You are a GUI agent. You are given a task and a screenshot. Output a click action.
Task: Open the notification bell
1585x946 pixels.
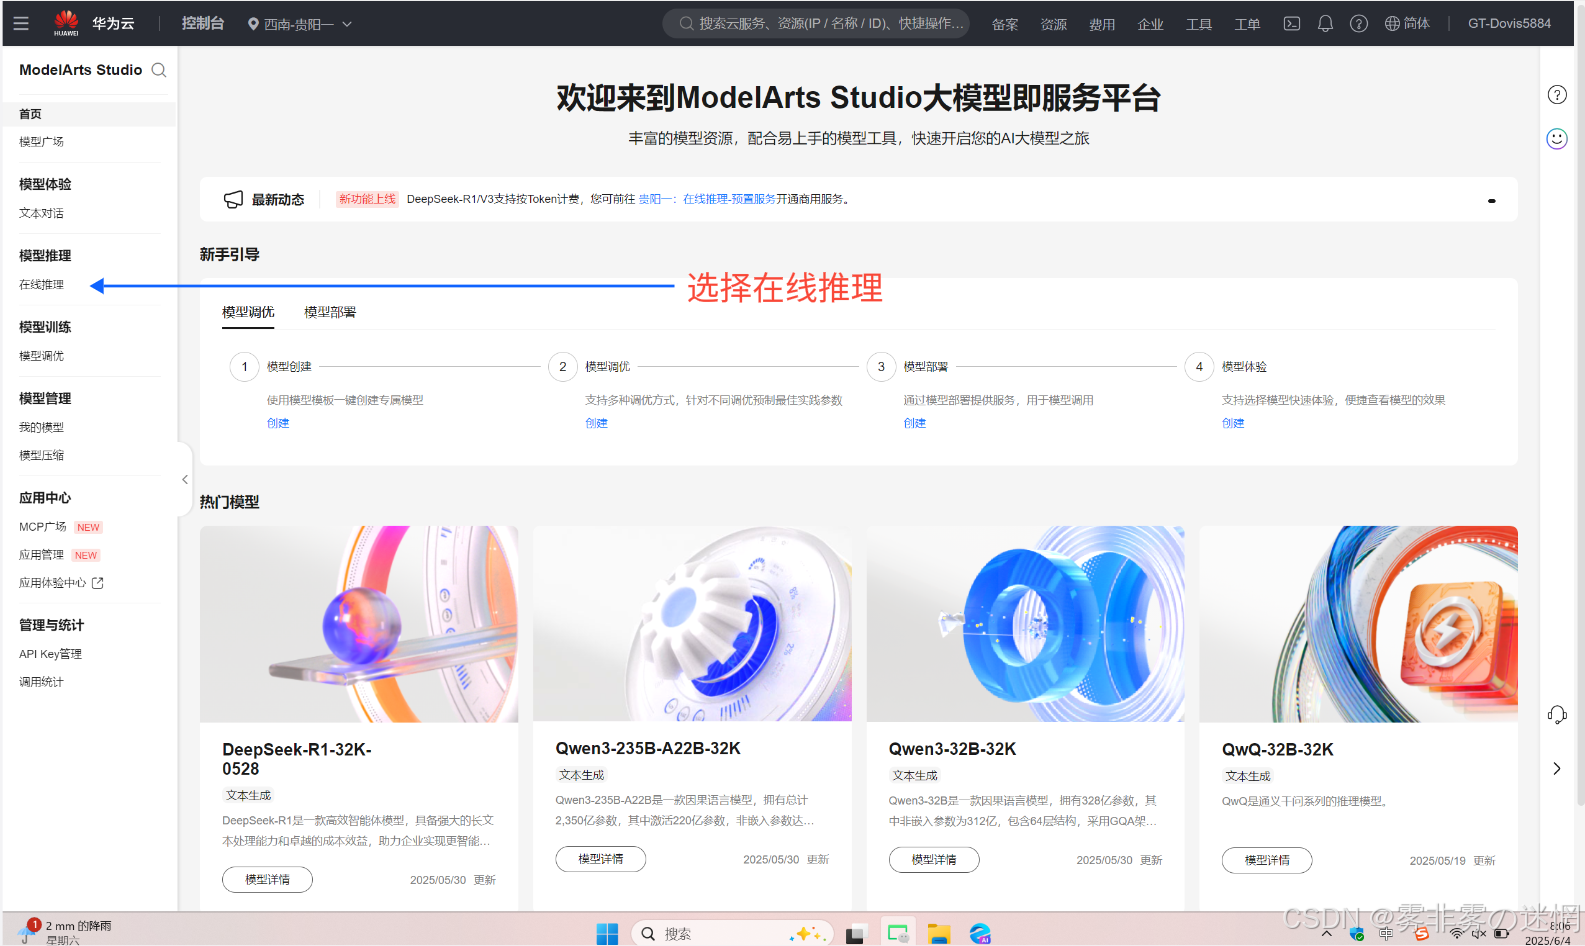pos(1325,23)
